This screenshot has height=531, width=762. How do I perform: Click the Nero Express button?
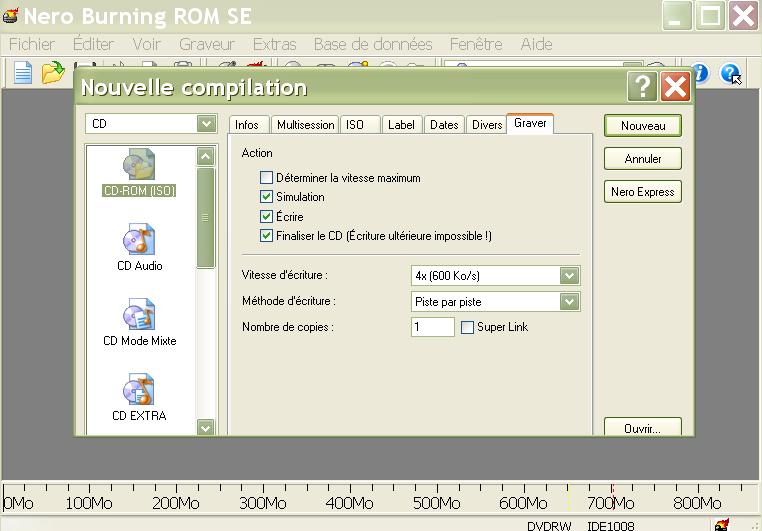click(642, 192)
